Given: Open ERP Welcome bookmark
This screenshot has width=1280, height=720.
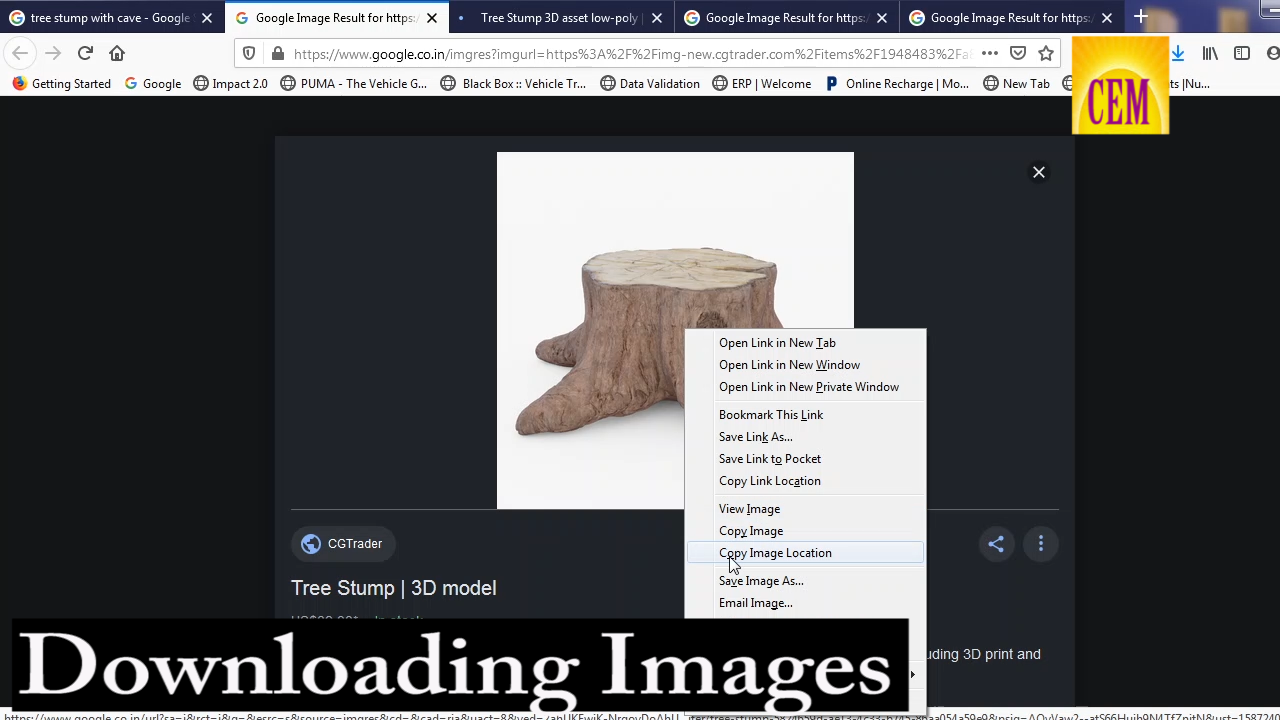Looking at the screenshot, I should (762, 84).
